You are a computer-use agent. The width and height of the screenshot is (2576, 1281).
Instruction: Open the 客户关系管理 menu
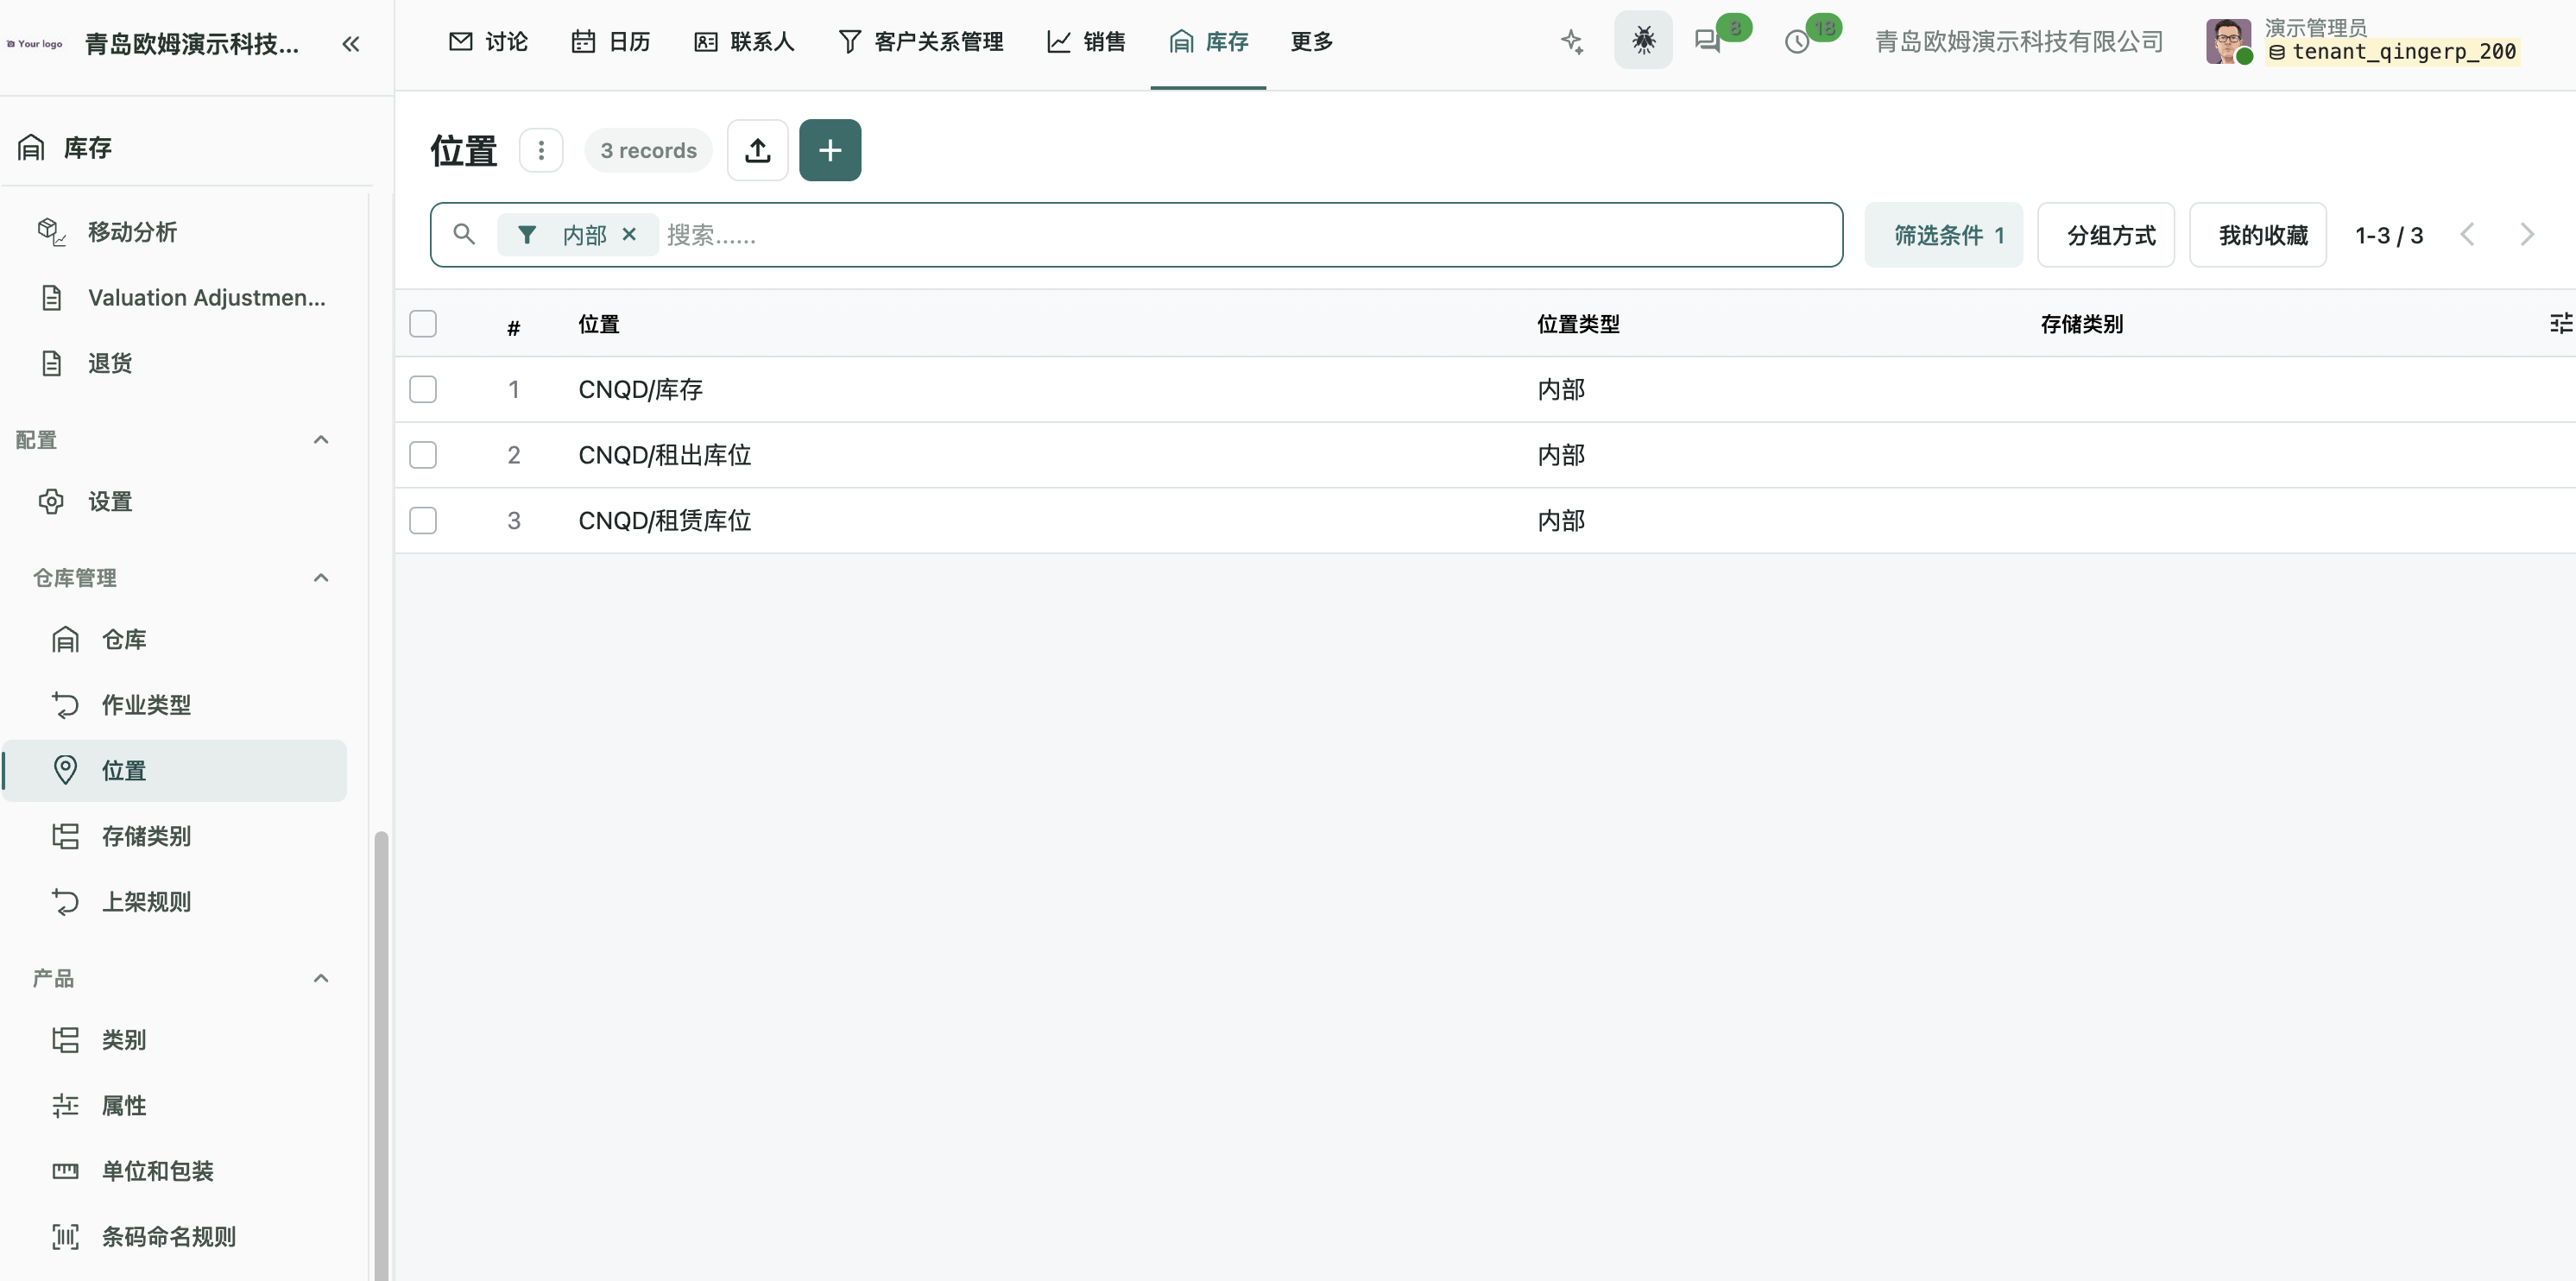pyautogui.click(x=920, y=41)
